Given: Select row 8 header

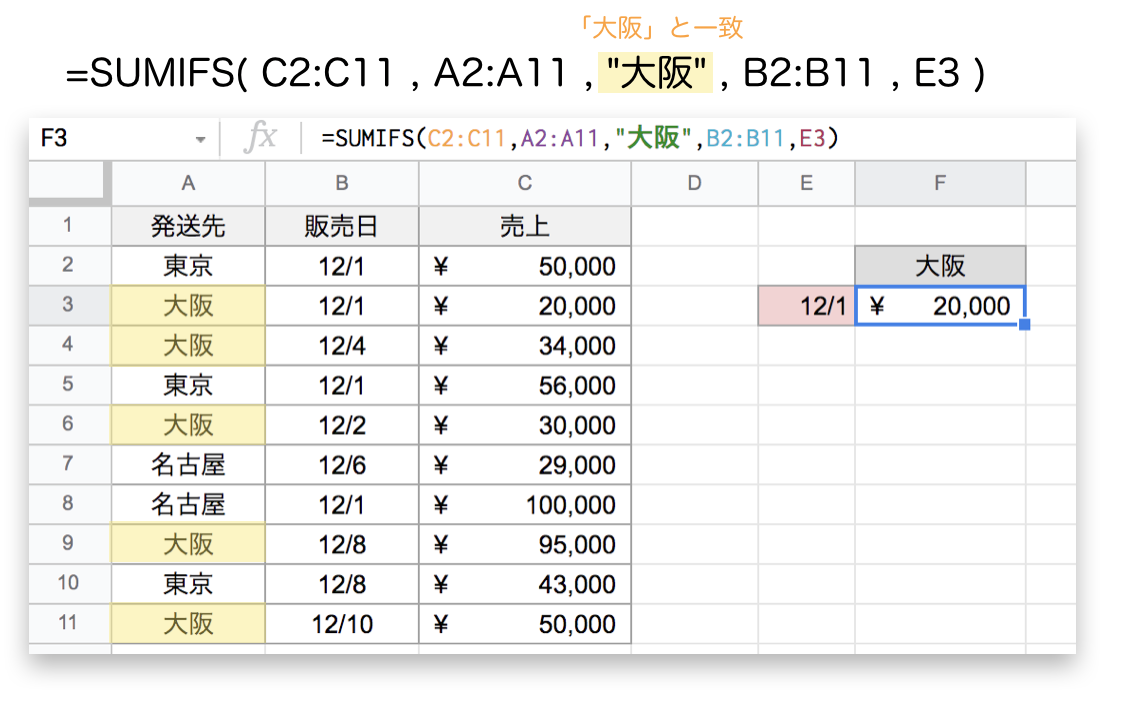Looking at the screenshot, I should click(x=70, y=504).
